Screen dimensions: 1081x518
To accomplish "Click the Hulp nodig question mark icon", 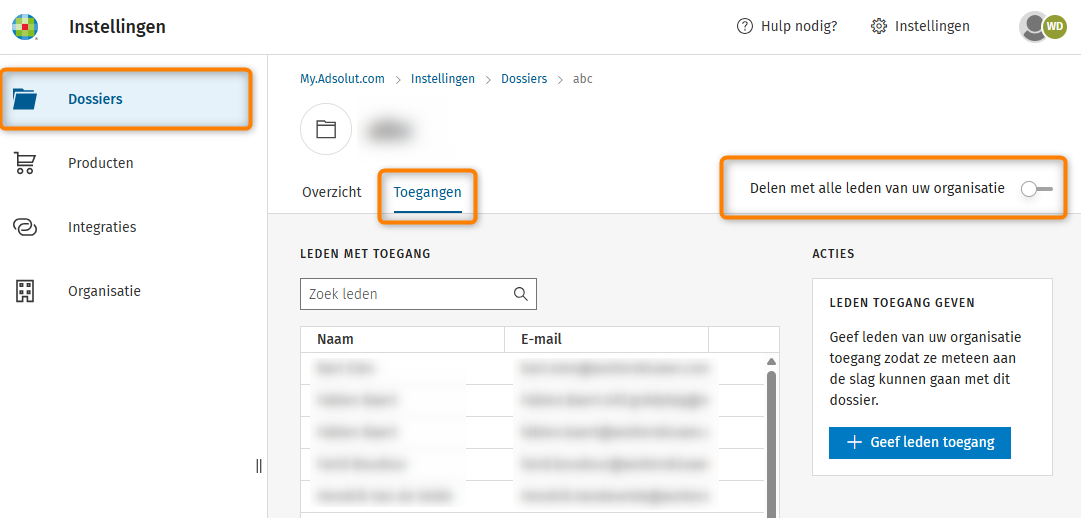I will pos(744,27).
